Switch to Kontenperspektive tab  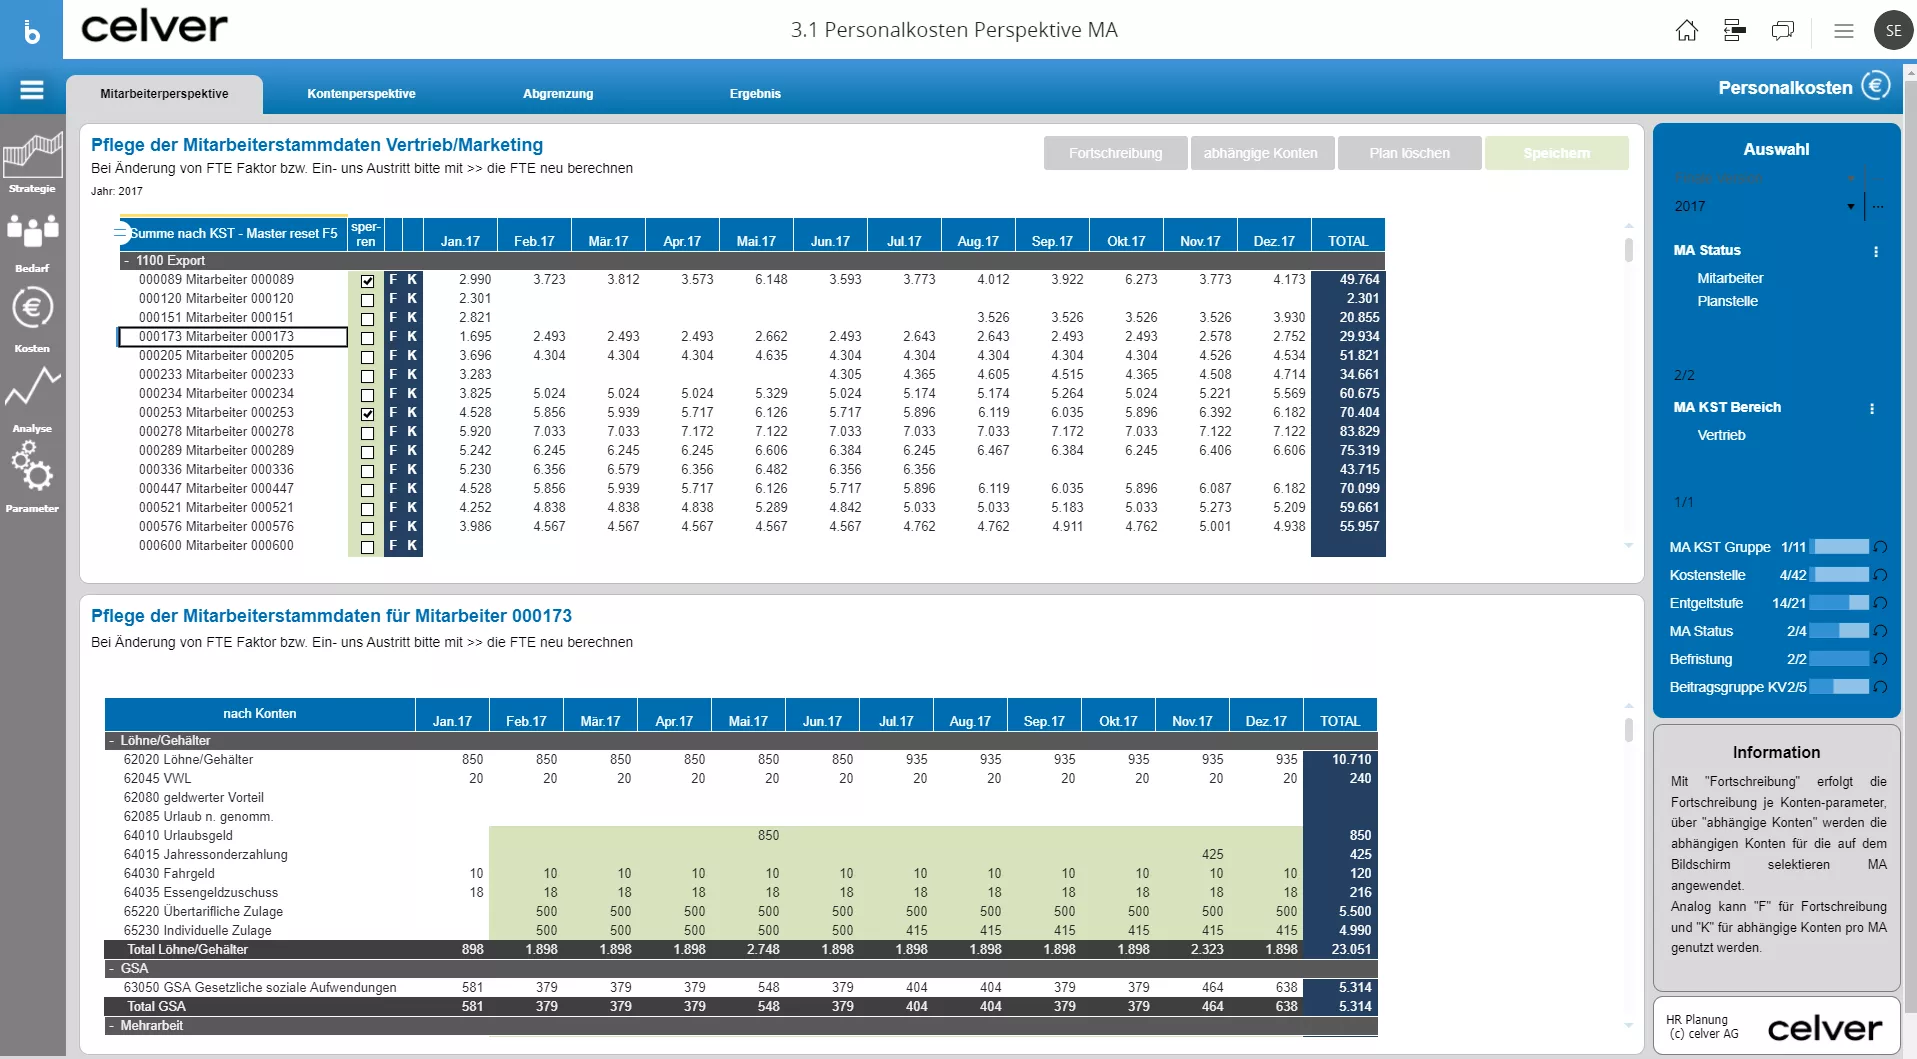pyautogui.click(x=361, y=94)
